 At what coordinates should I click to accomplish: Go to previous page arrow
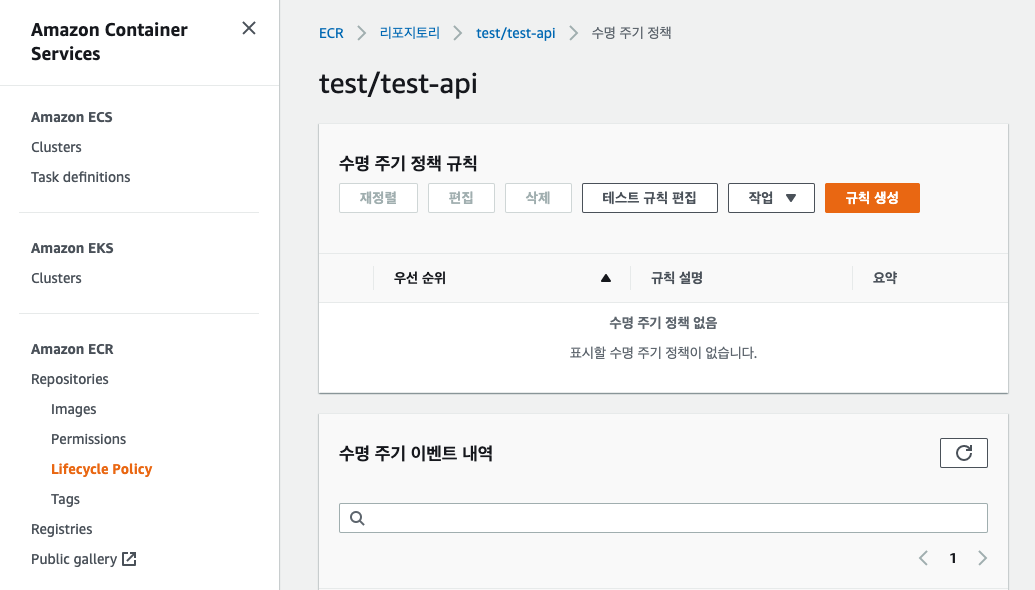pyautogui.click(x=923, y=558)
